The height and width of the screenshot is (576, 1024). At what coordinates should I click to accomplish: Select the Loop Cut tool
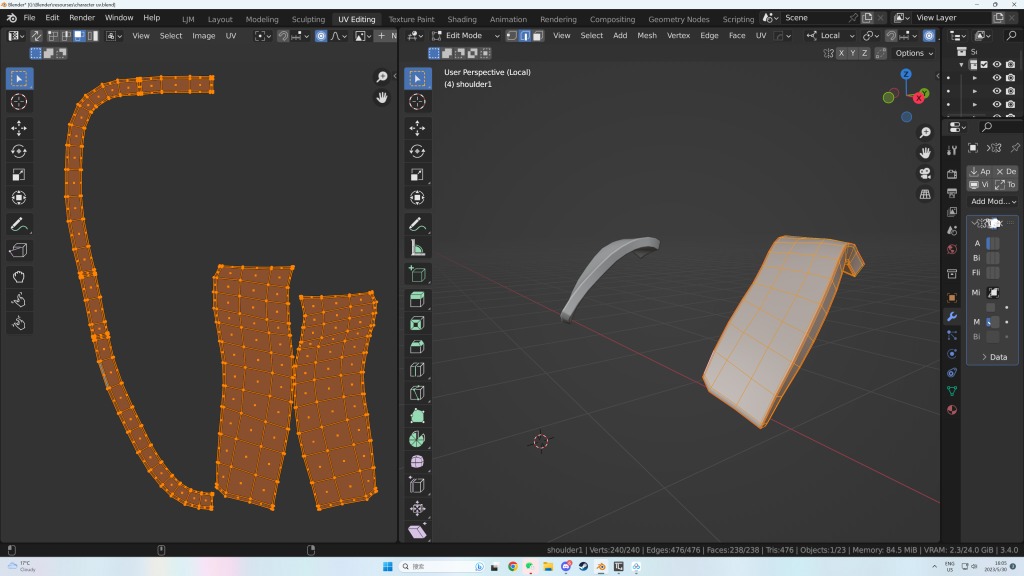(417, 370)
